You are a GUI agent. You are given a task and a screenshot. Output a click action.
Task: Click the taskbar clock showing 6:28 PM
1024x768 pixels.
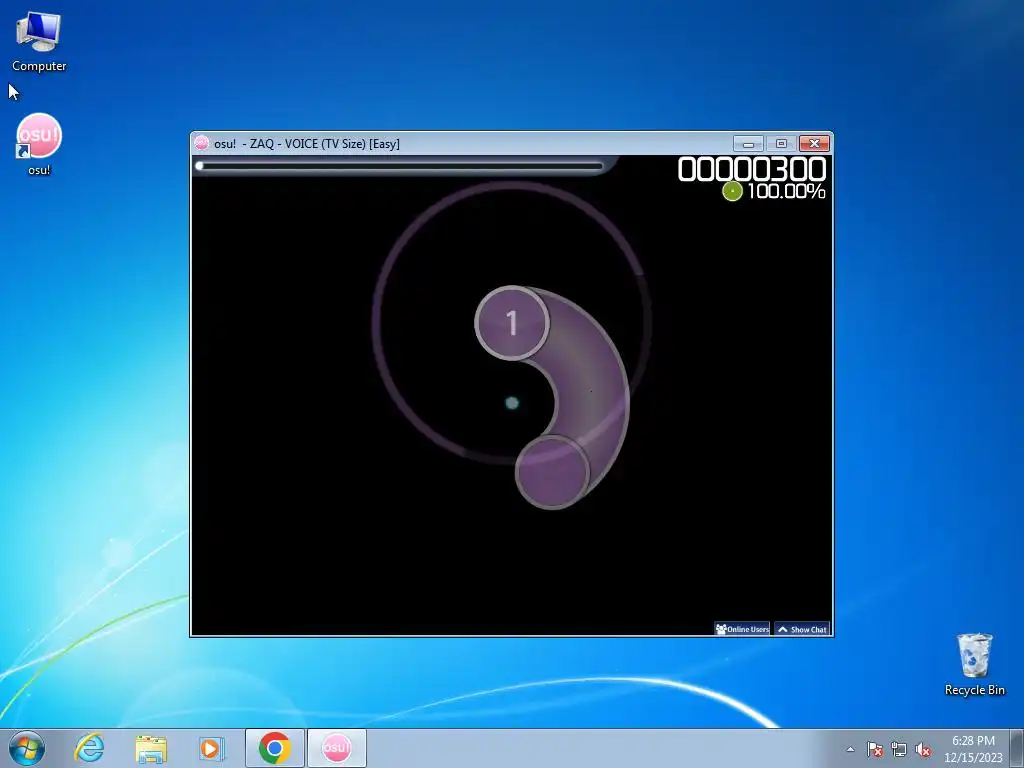pyautogui.click(x=973, y=749)
